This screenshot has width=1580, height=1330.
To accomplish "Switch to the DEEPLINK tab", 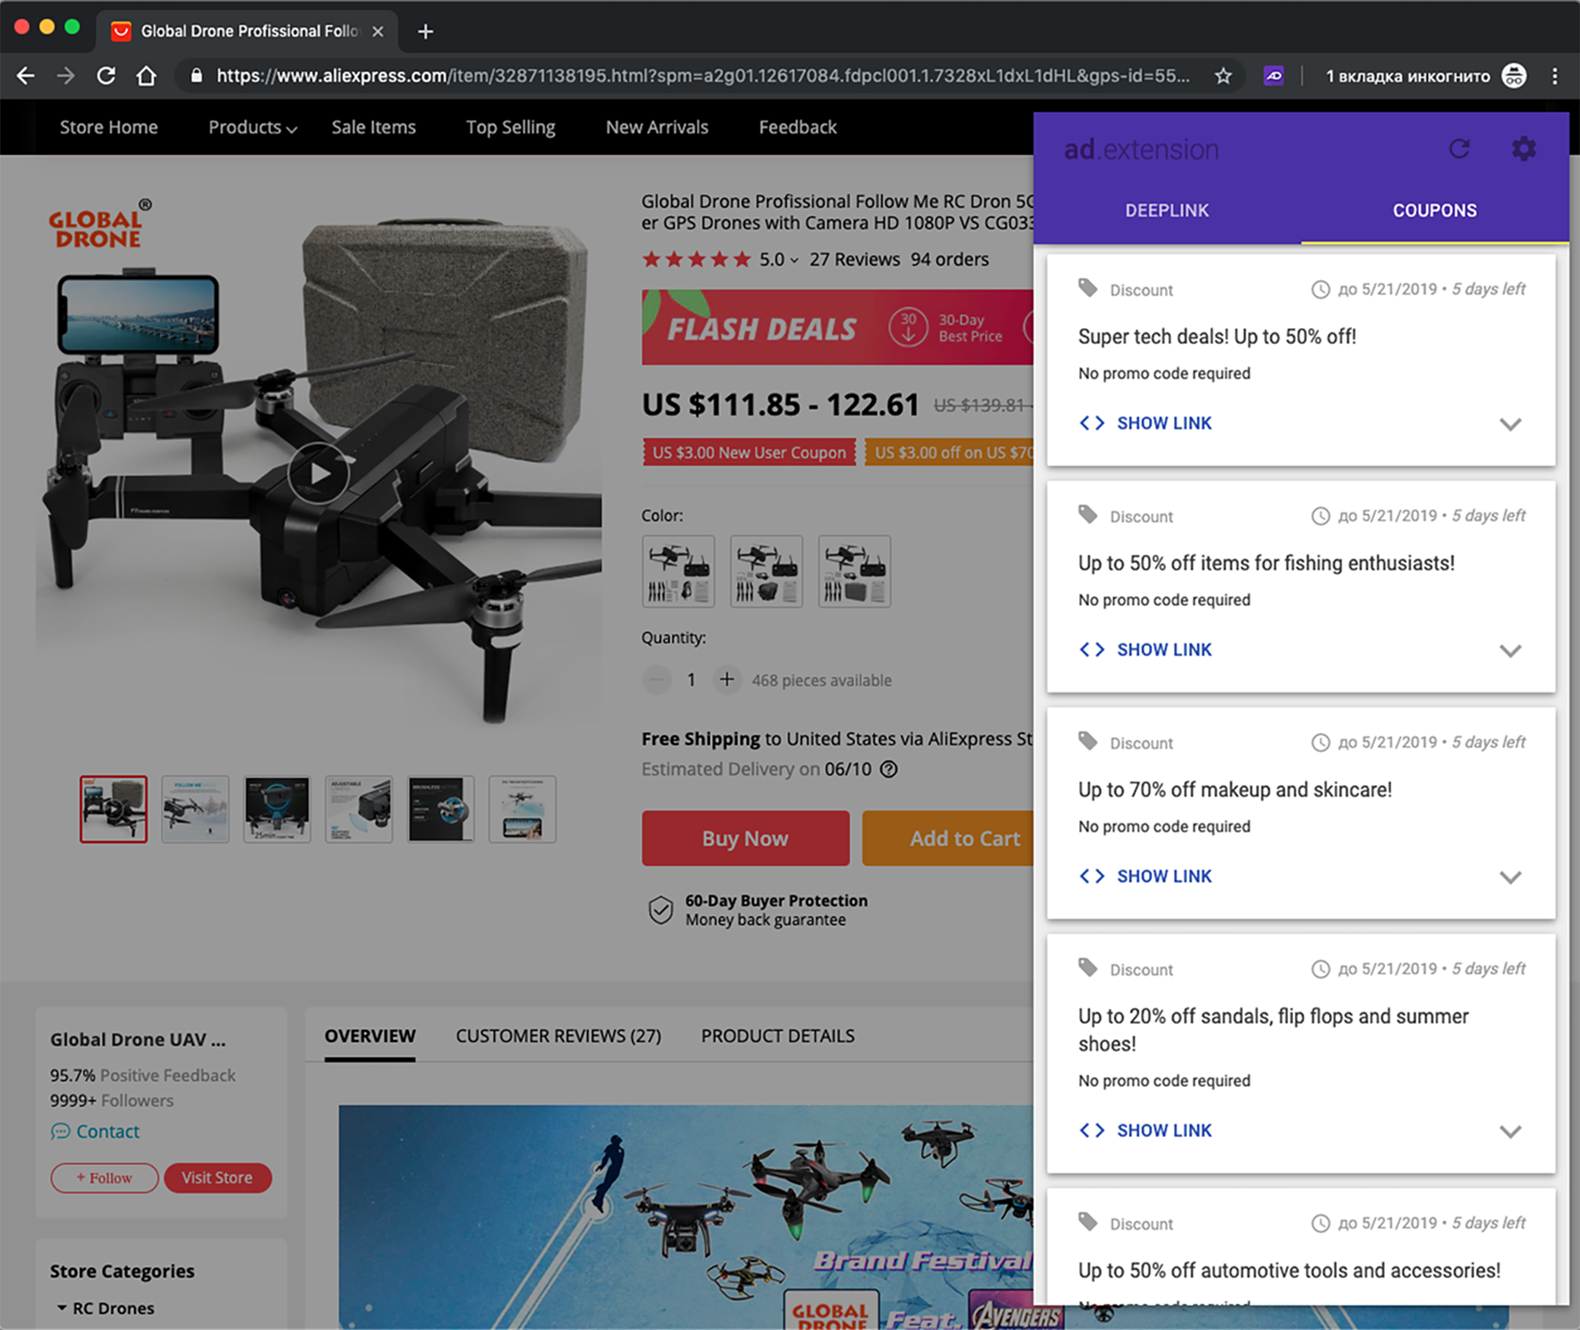I will click(1167, 210).
